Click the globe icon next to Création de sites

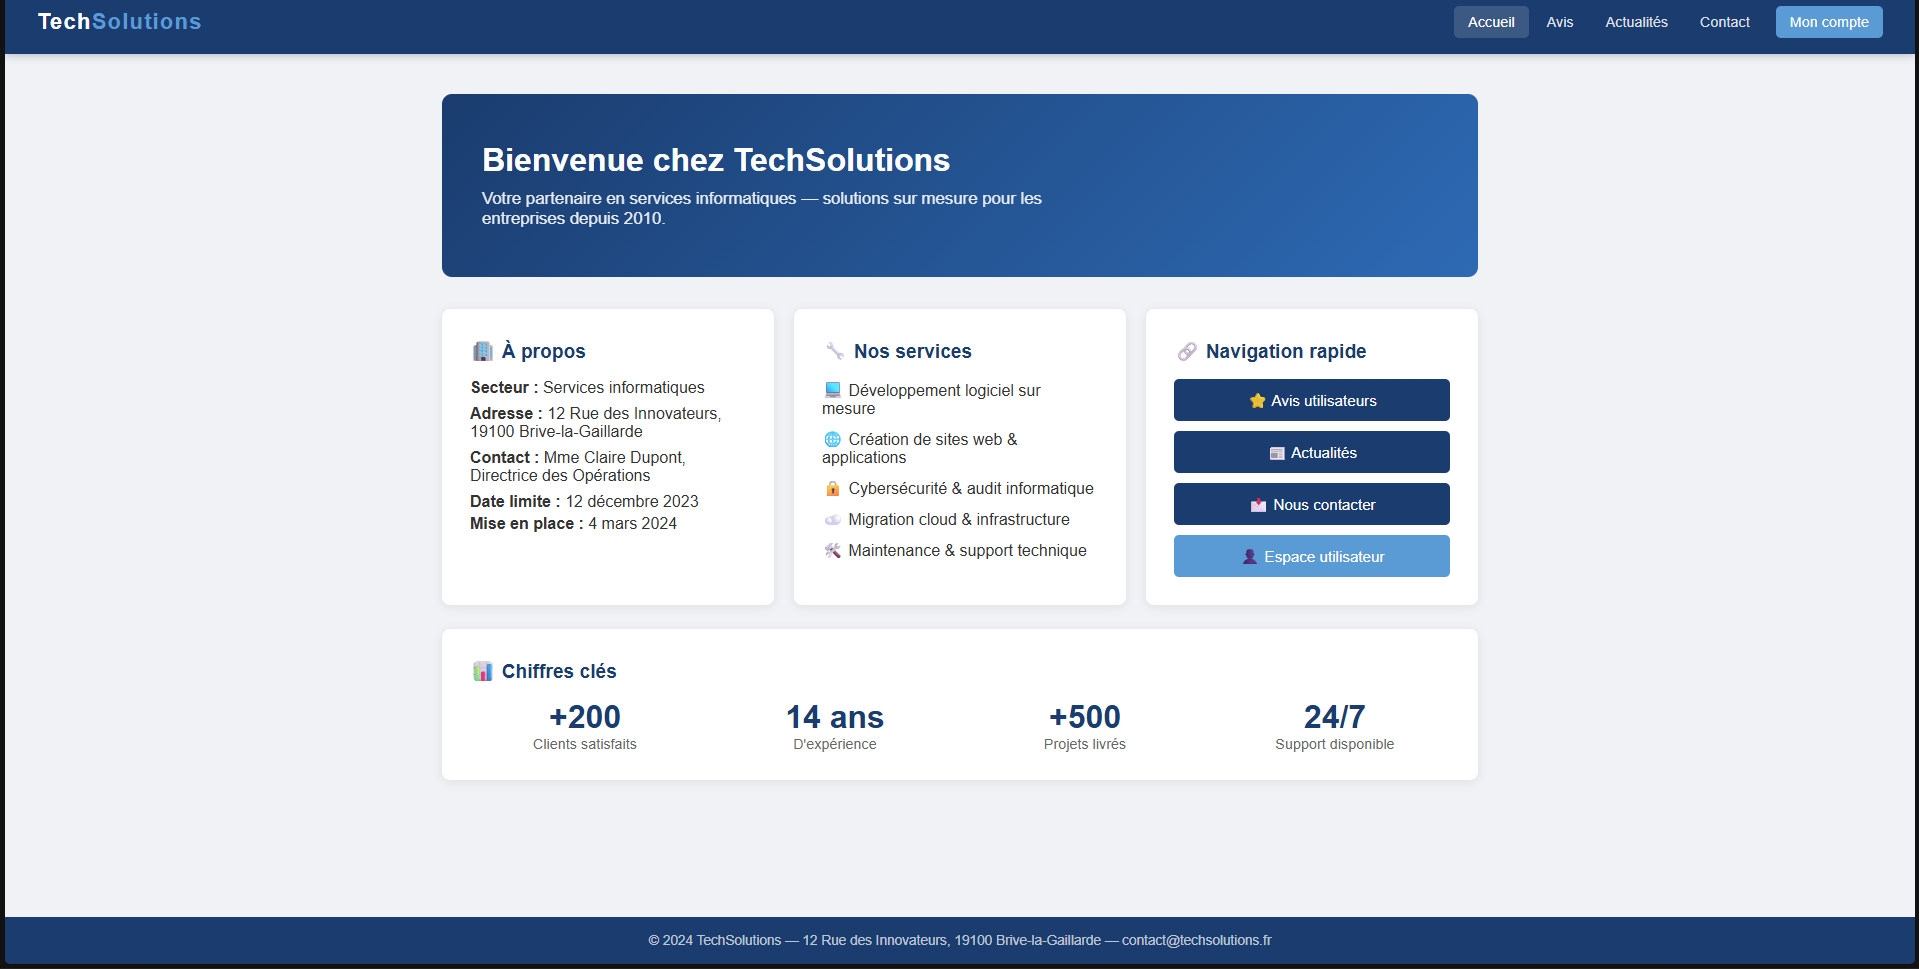[x=832, y=440]
